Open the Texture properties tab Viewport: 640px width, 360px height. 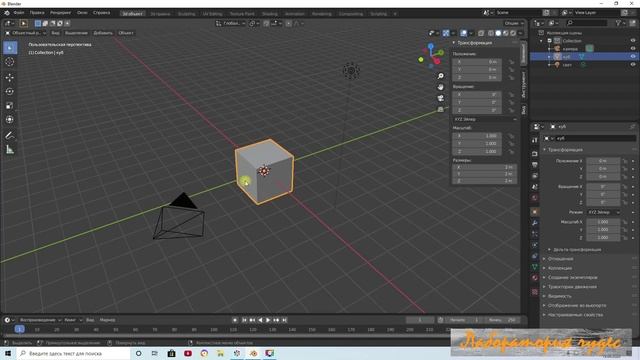[535, 292]
